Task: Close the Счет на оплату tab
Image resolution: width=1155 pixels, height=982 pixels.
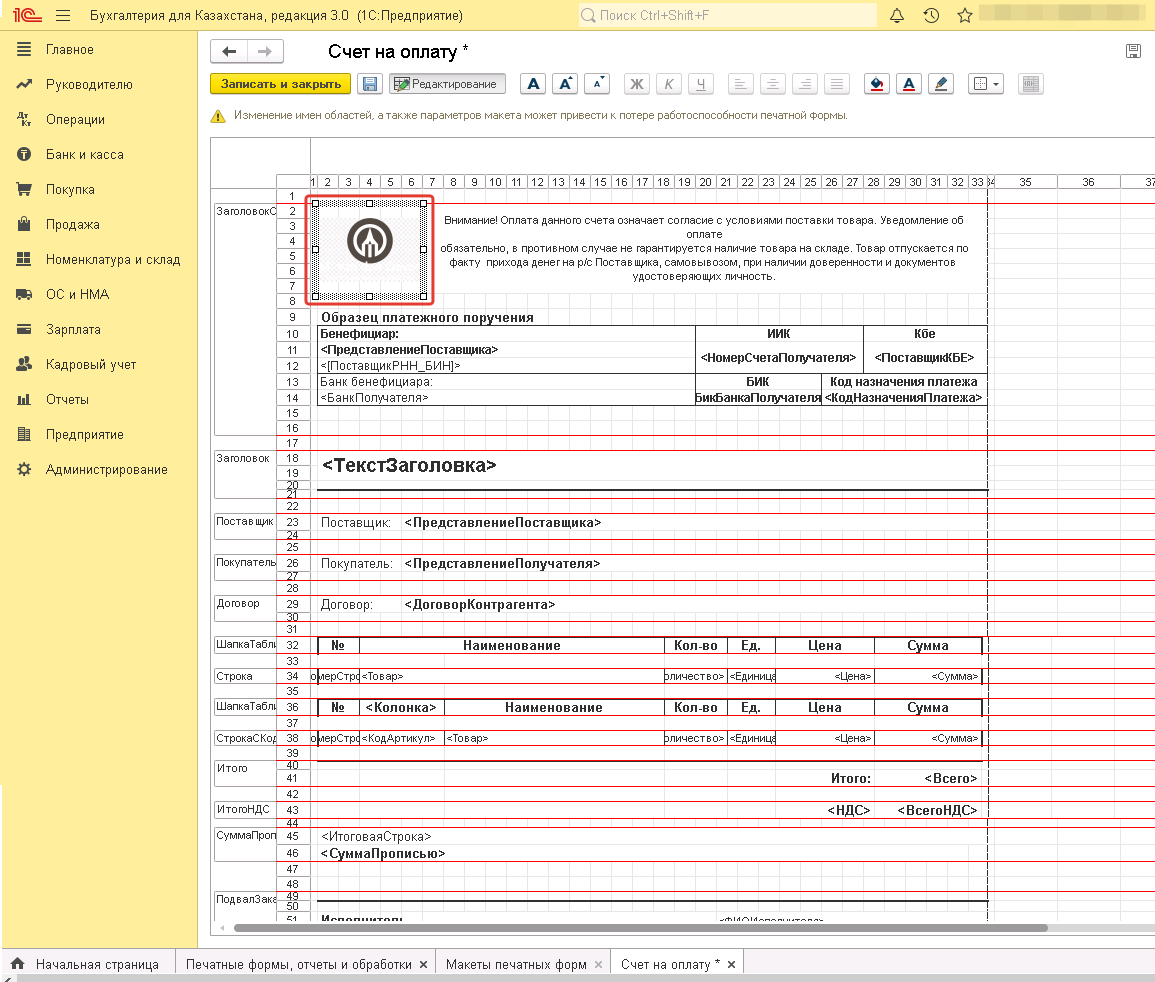Action: [x=731, y=964]
